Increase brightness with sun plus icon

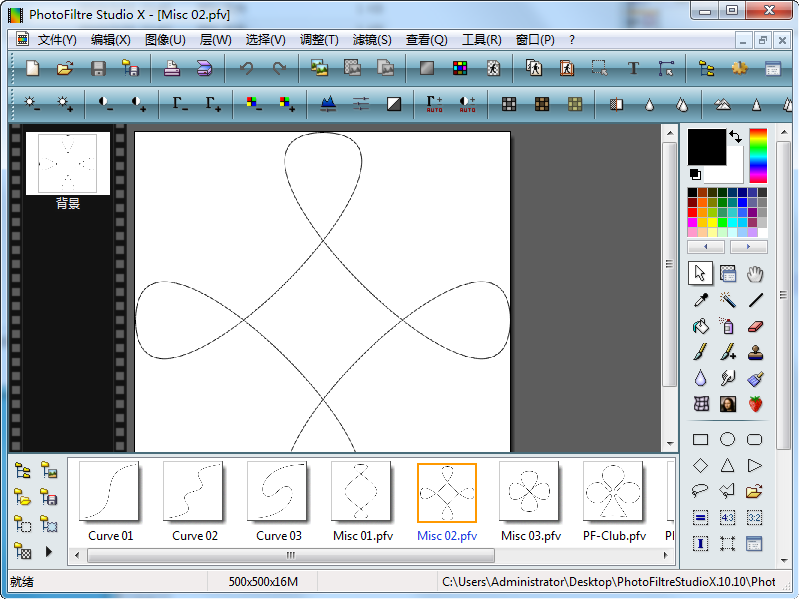(x=65, y=104)
